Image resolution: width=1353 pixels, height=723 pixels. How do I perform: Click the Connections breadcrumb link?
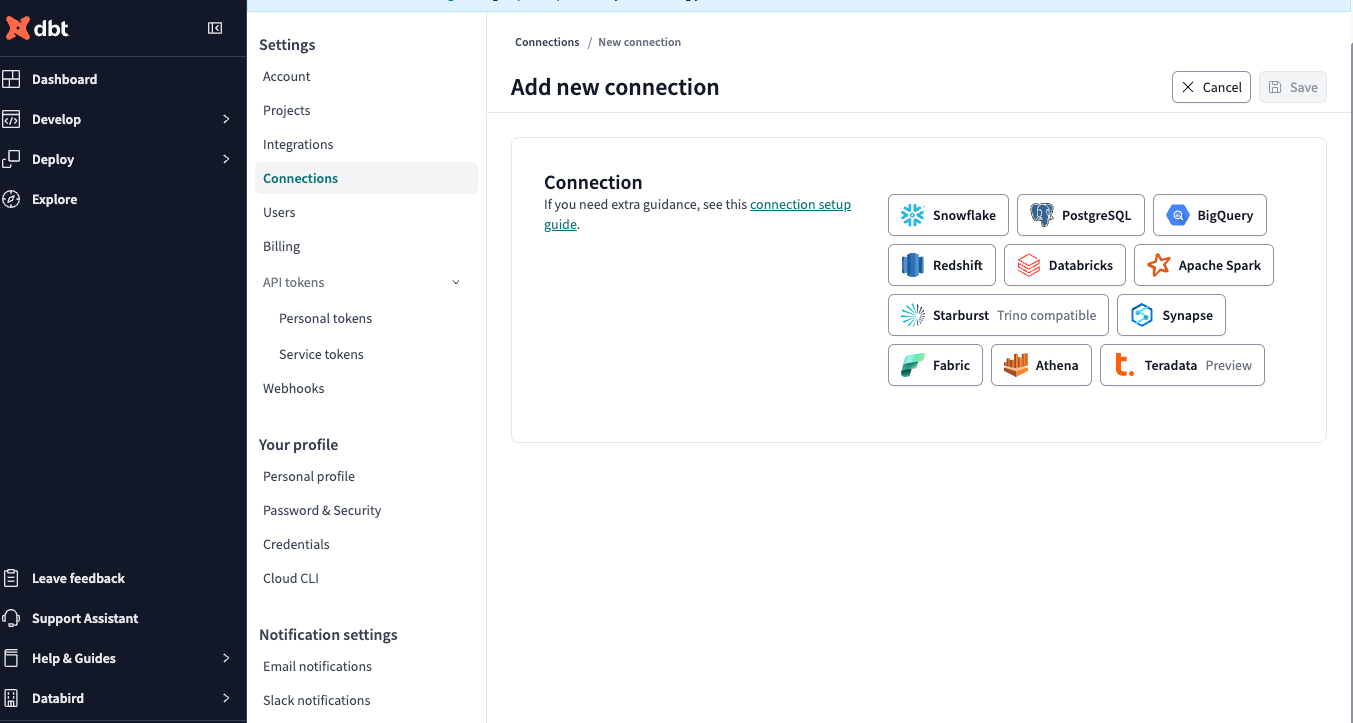(x=547, y=42)
